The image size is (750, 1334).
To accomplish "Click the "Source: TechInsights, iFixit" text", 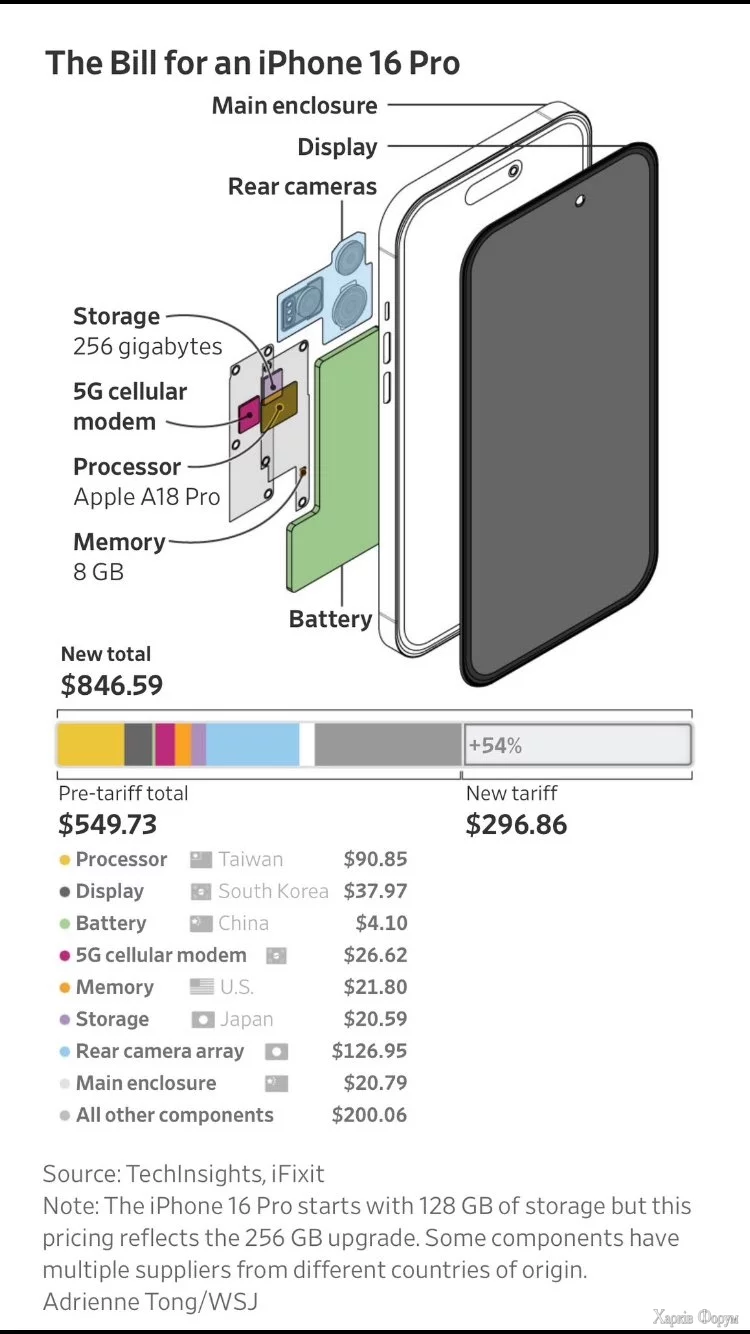I will coord(183,1173).
